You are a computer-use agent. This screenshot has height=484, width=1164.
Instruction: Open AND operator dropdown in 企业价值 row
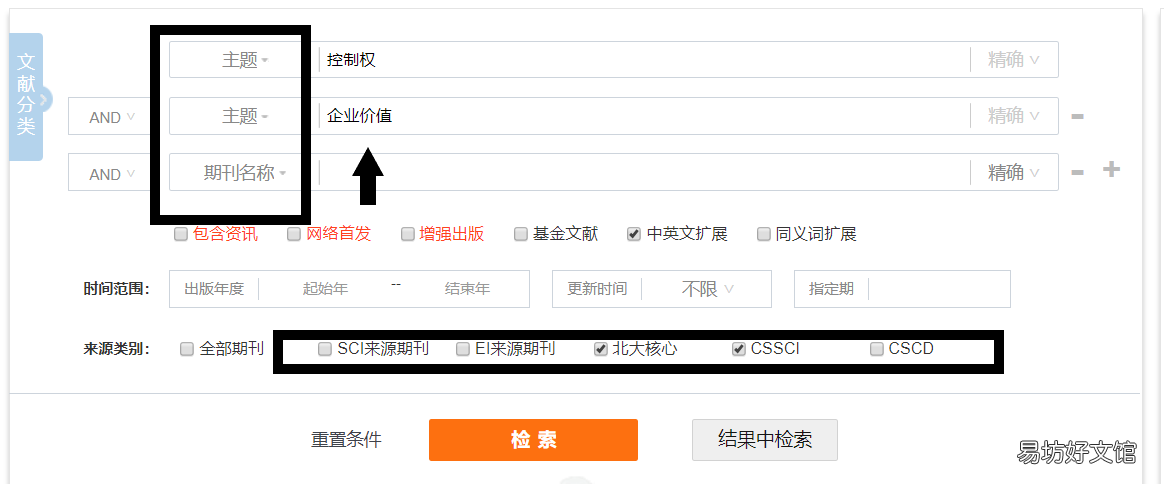(112, 117)
